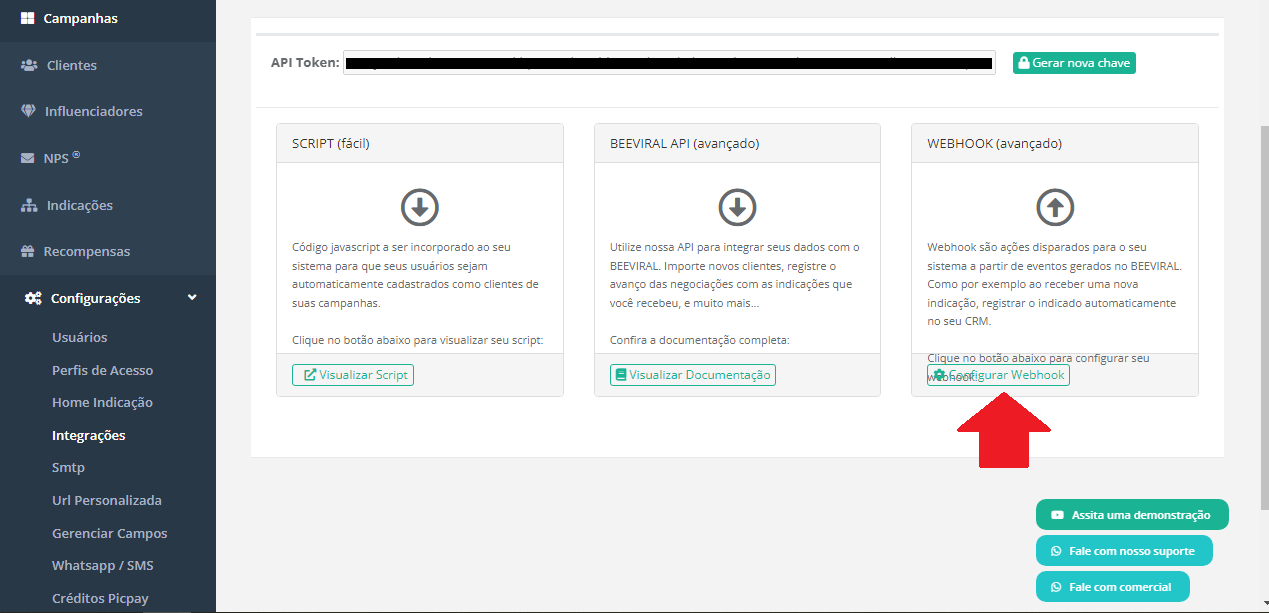Click the BEEVIRAL API (avançado) header
Viewport: 1269px width, 613px height.
[738, 143]
